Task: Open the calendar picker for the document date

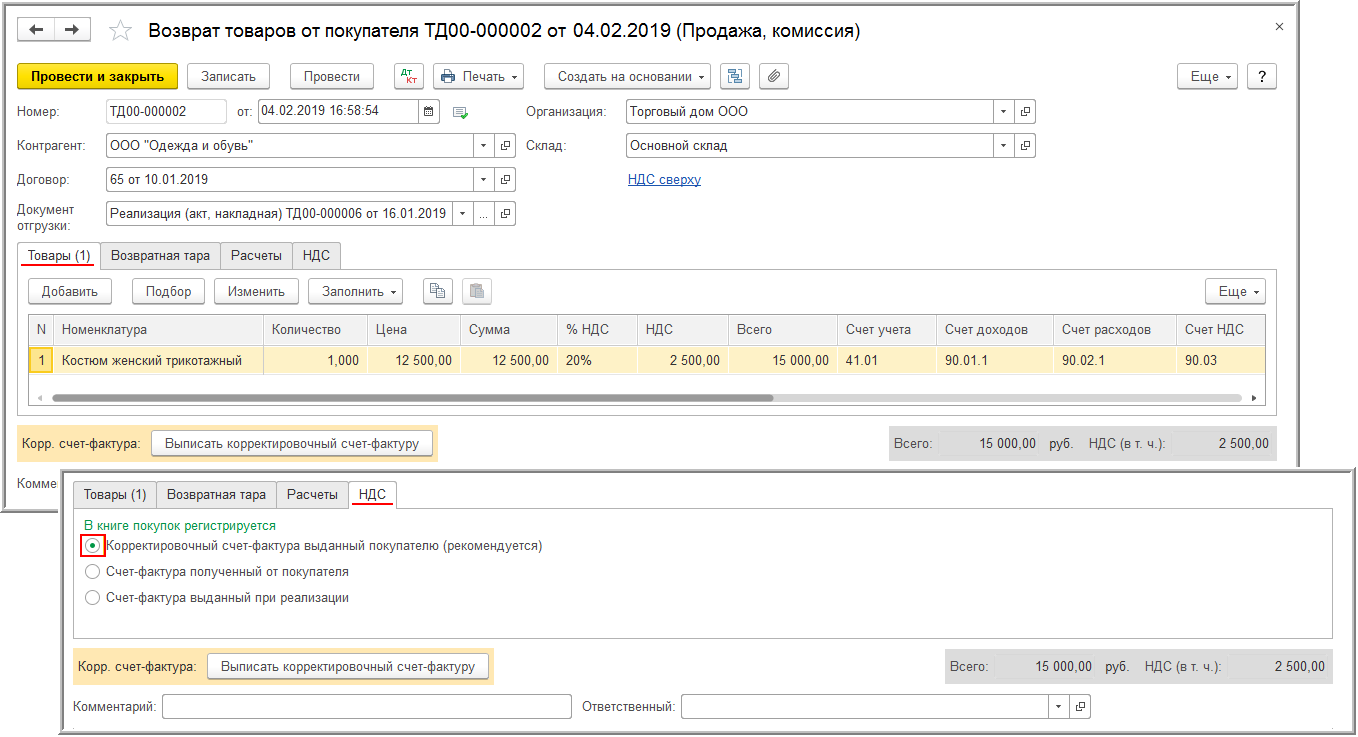Action: coord(430,111)
